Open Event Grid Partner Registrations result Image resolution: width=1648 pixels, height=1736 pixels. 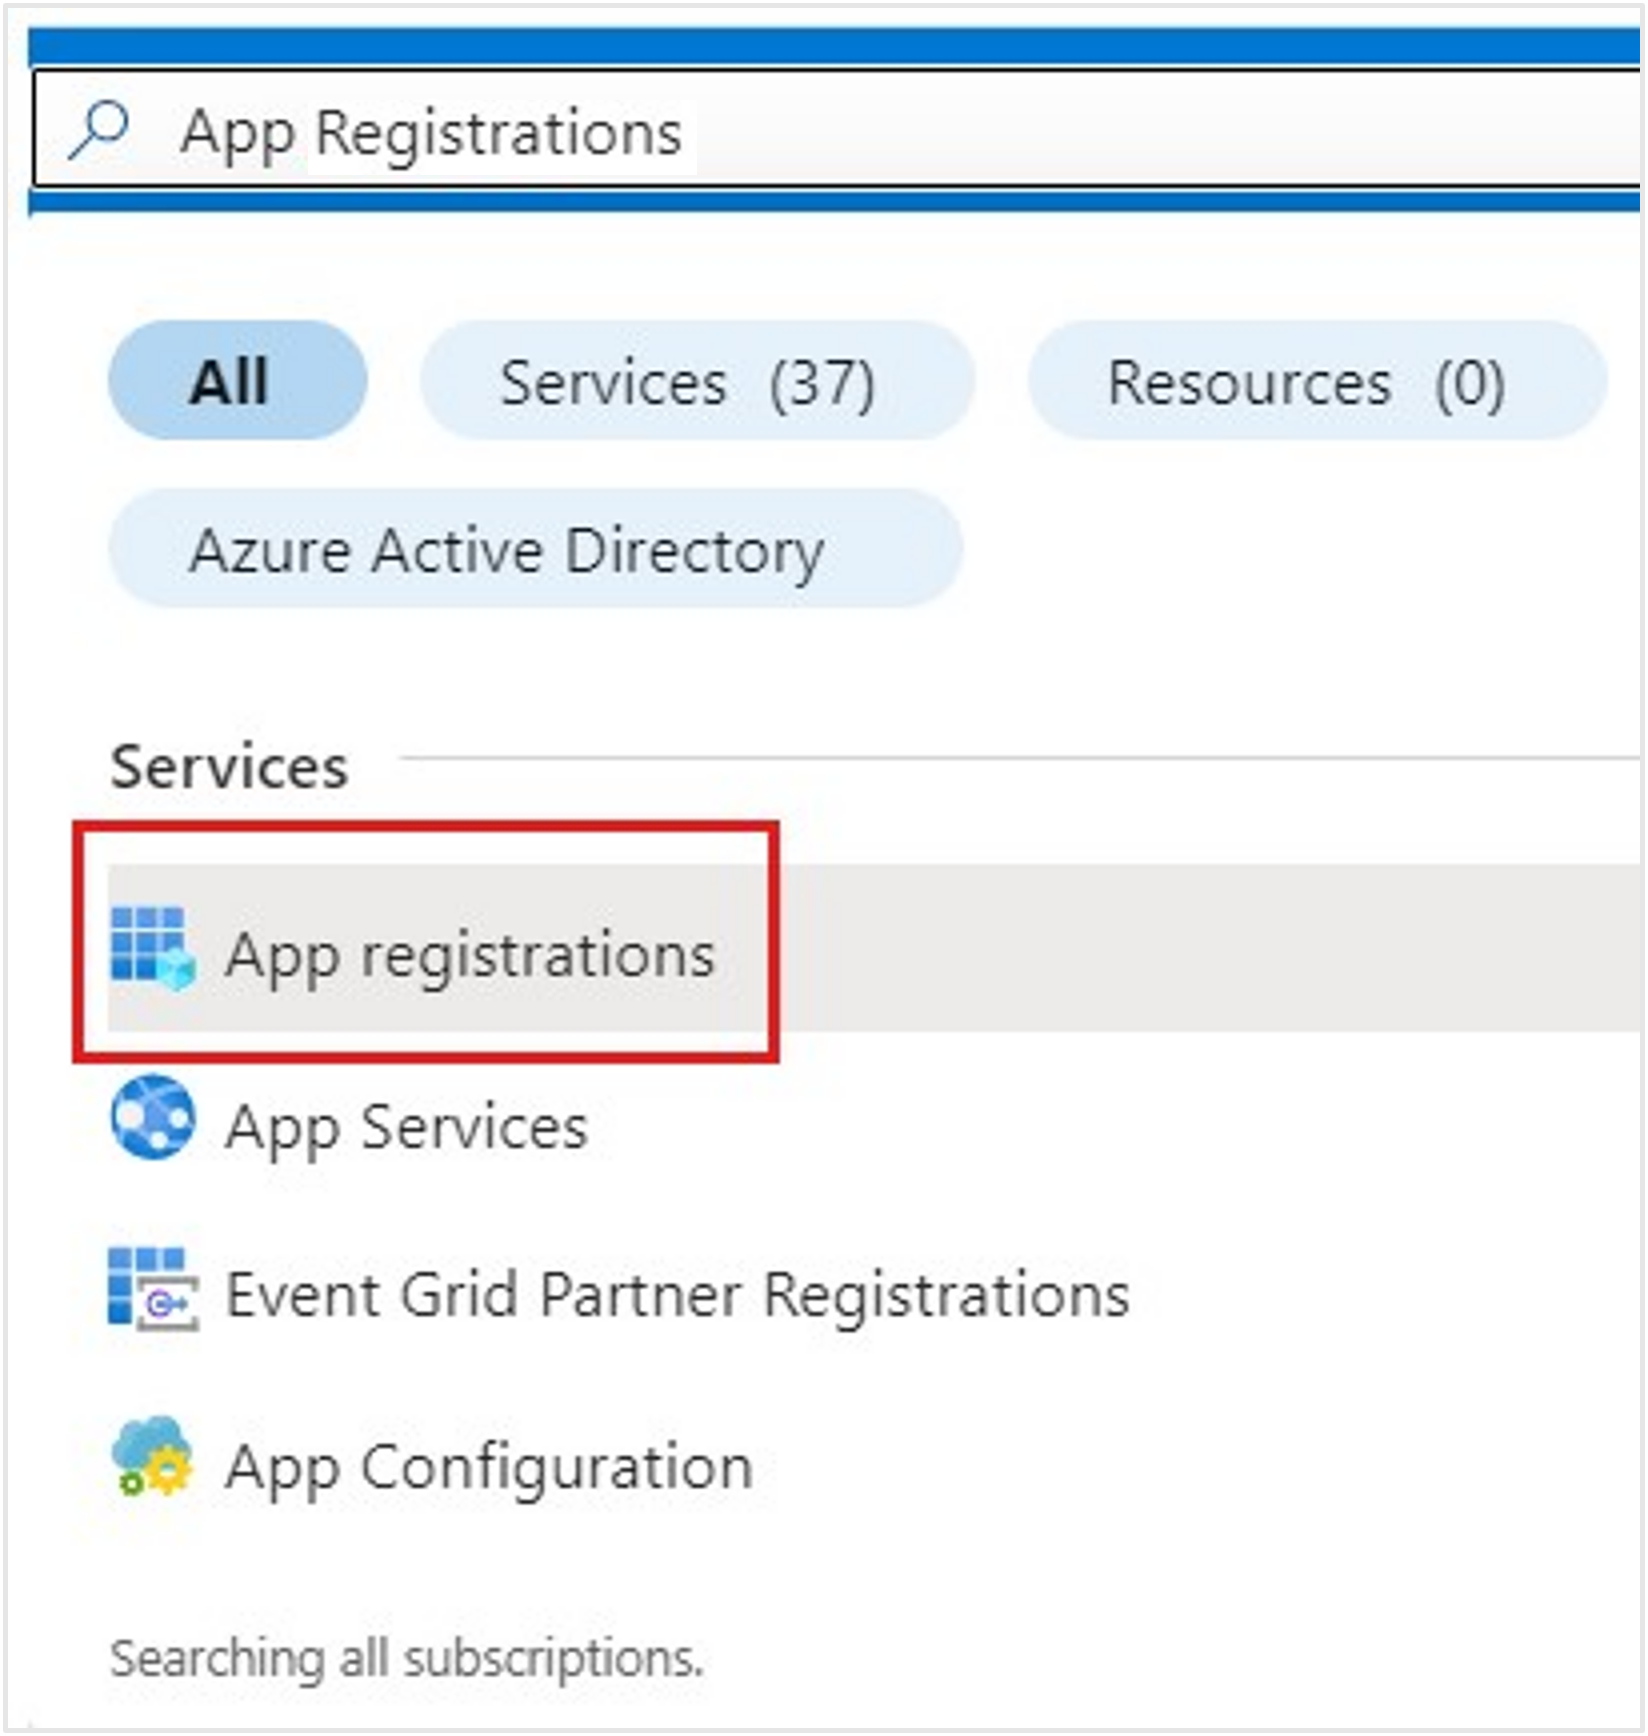pyautogui.click(x=677, y=1295)
